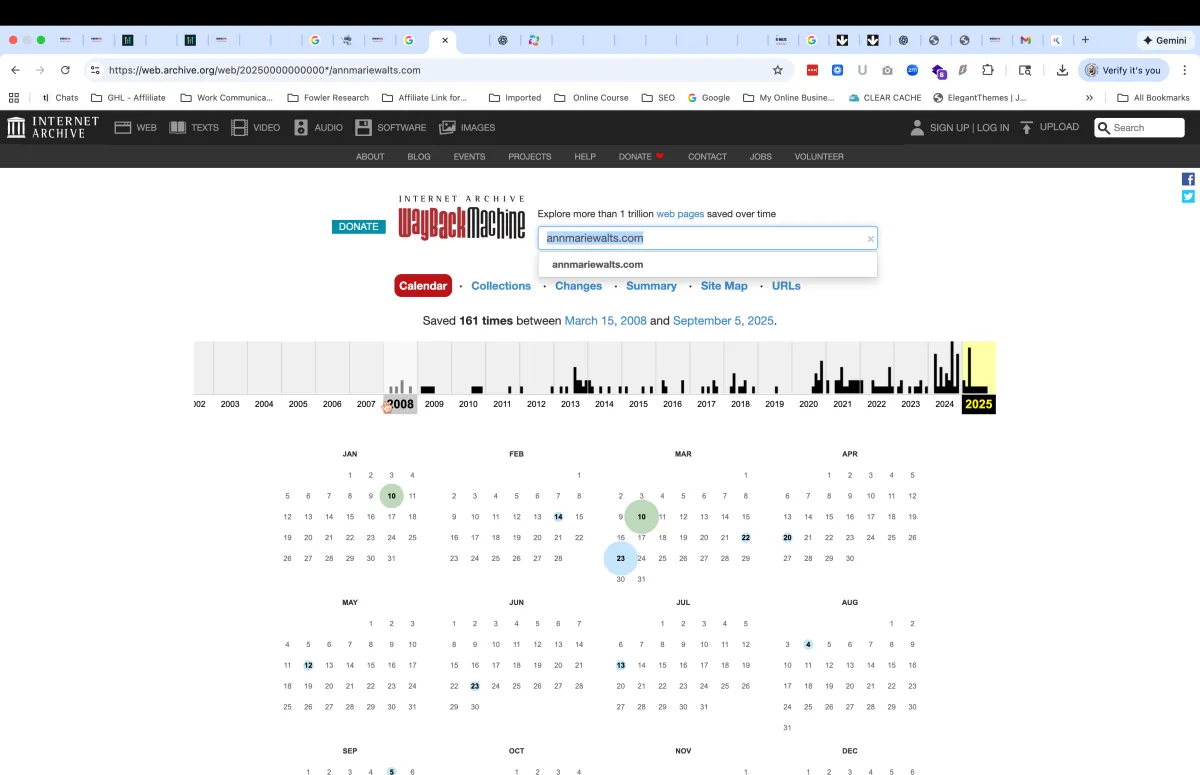Click the Internet Archive search box
The width and height of the screenshot is (1200, 775).
click(x=1139, y=127)
